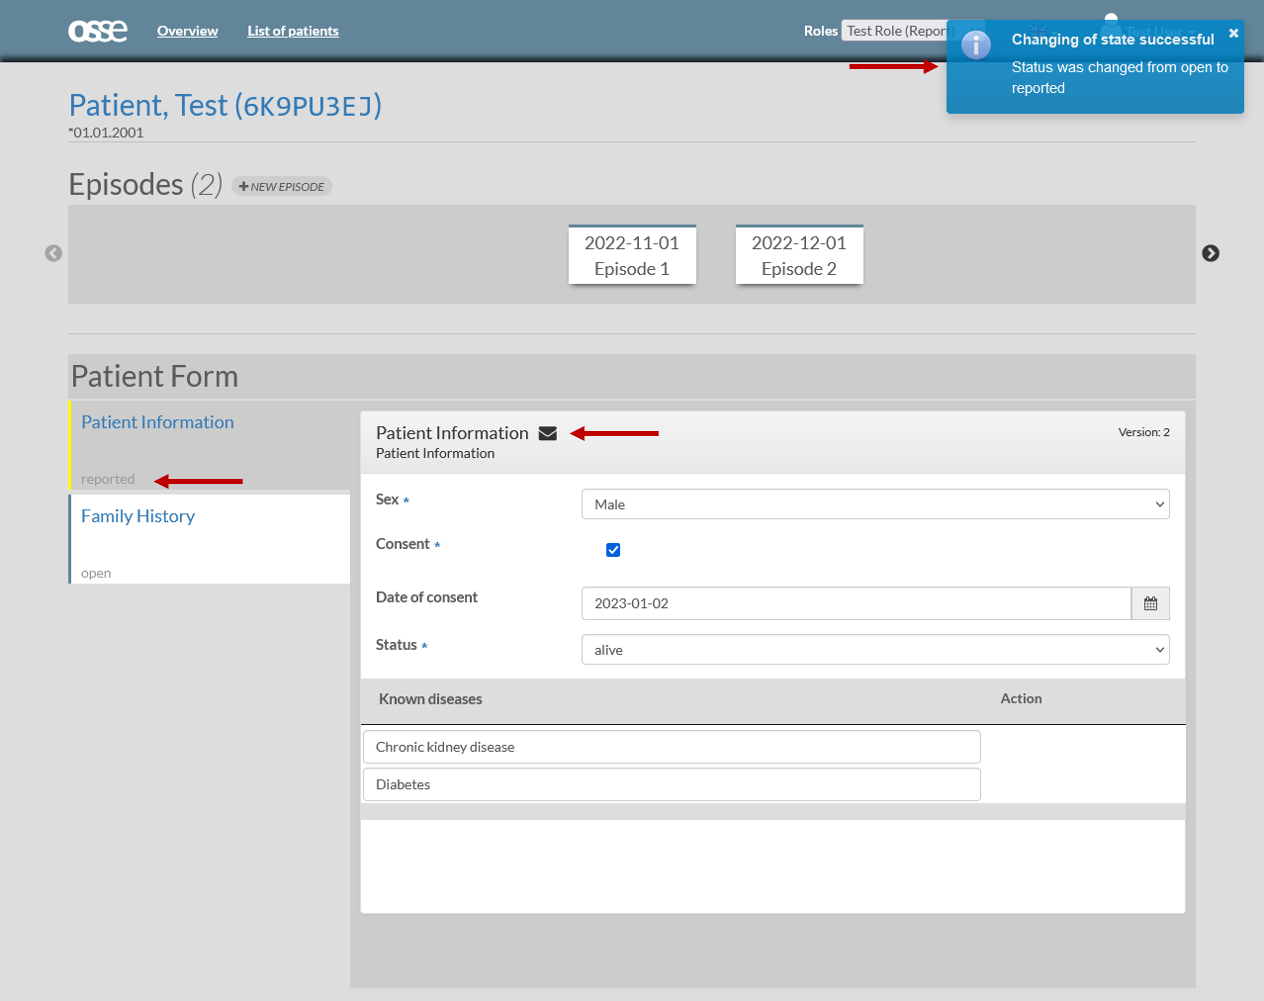
Task: Open the Status dropdown showing alive
Action: pyautogui.click(x=875, y=650)
